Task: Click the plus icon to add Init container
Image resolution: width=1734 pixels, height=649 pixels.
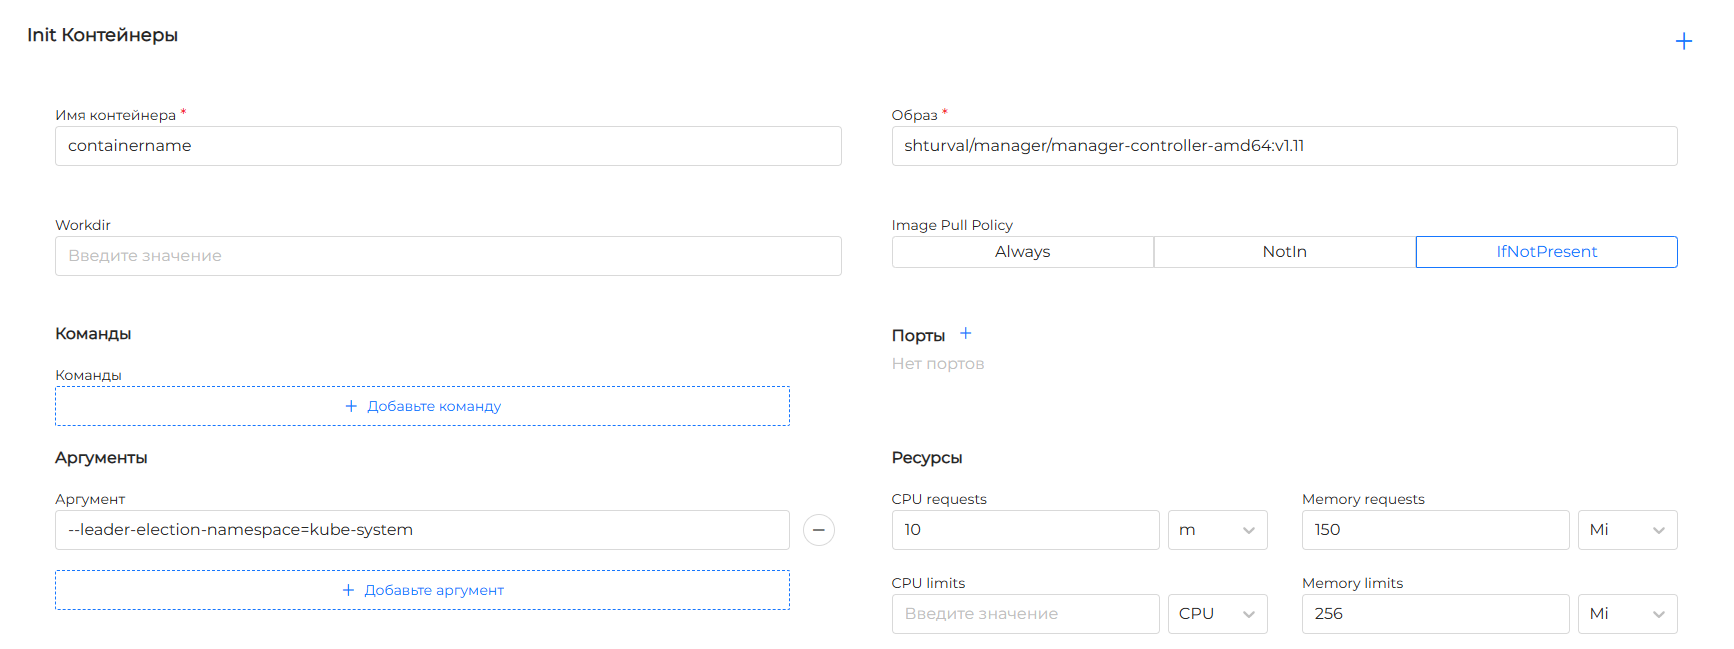Action: point(1683,41)
